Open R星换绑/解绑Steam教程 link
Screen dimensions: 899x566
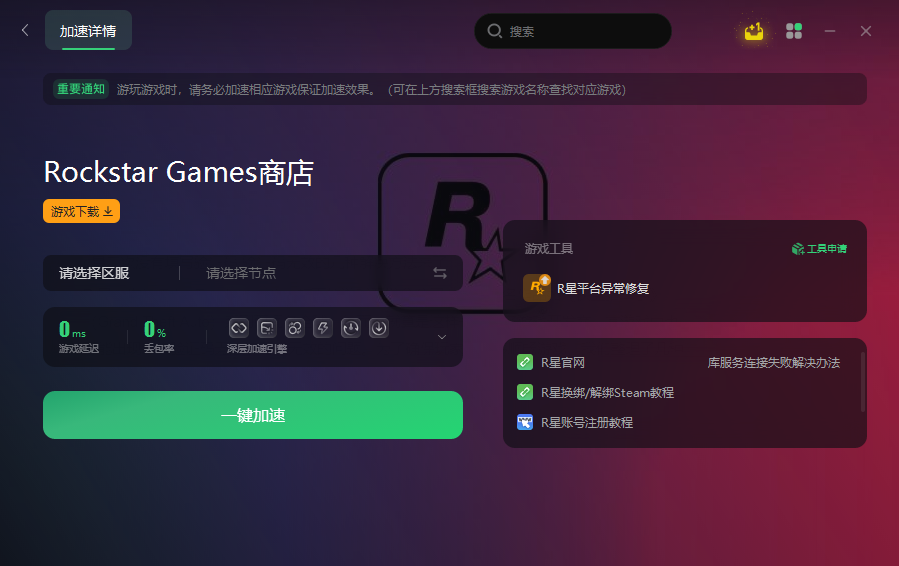tap(607, 393)
